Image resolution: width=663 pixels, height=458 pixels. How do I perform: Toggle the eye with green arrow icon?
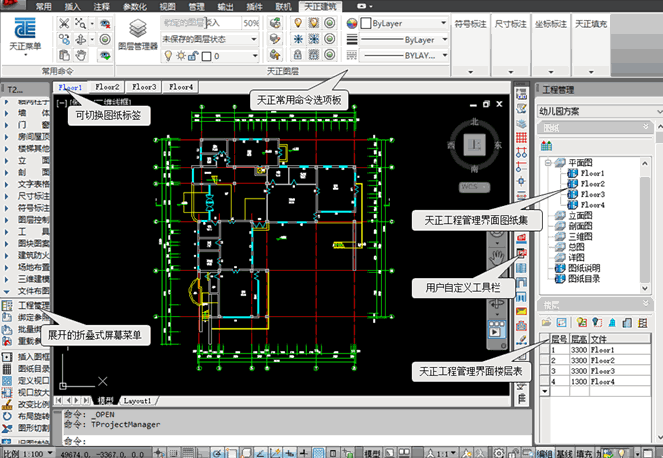[x=105, y=55]
